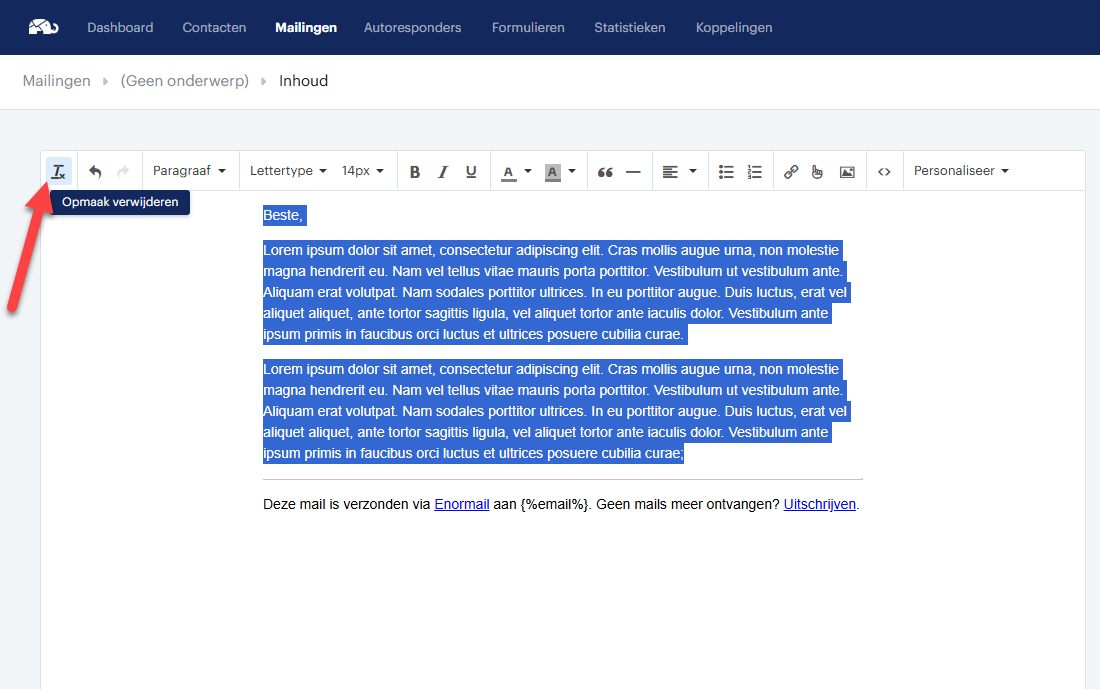Follow the Enormail link in the footer
Viewport: 1100px width, 689px height.
tap(462, 504)
